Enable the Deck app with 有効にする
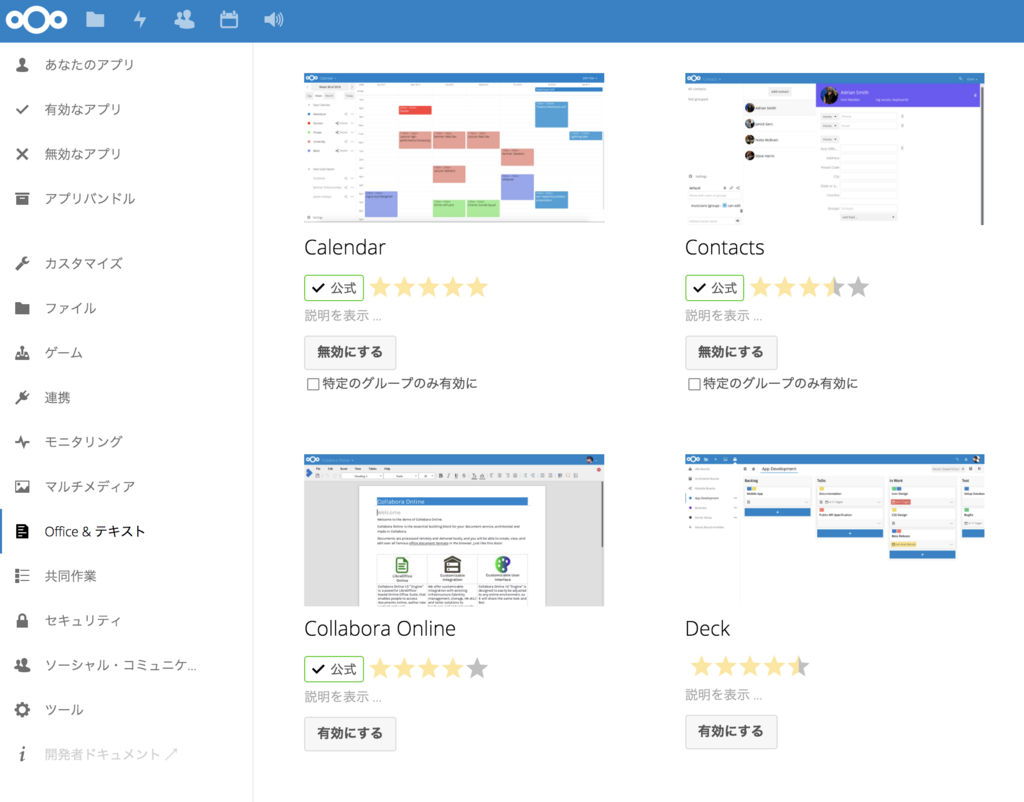The height and width of the screenshot is (802, 1024). click(731, 732)
